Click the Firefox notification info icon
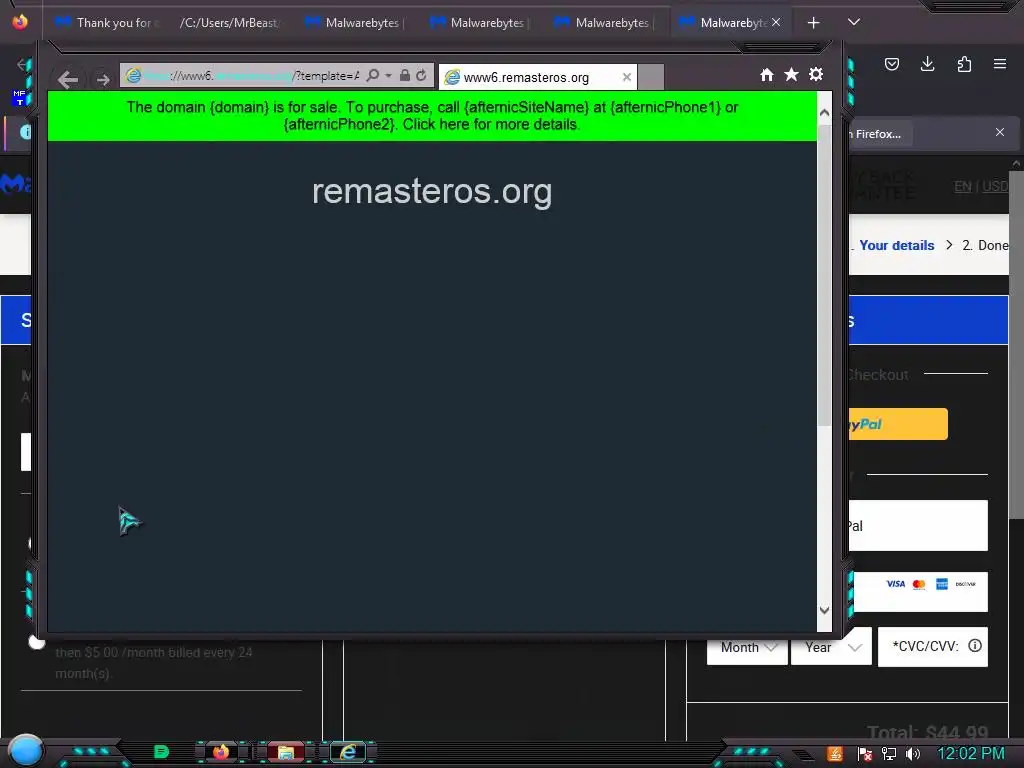The height and width of the screenshot is (768, 1024). pos(25,133)
